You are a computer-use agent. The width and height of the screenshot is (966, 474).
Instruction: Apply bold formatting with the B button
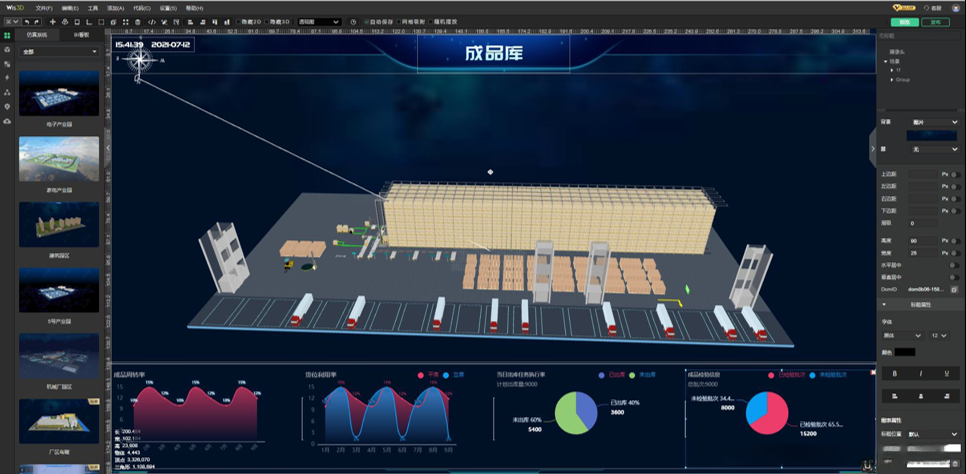[x=895, y=374]
